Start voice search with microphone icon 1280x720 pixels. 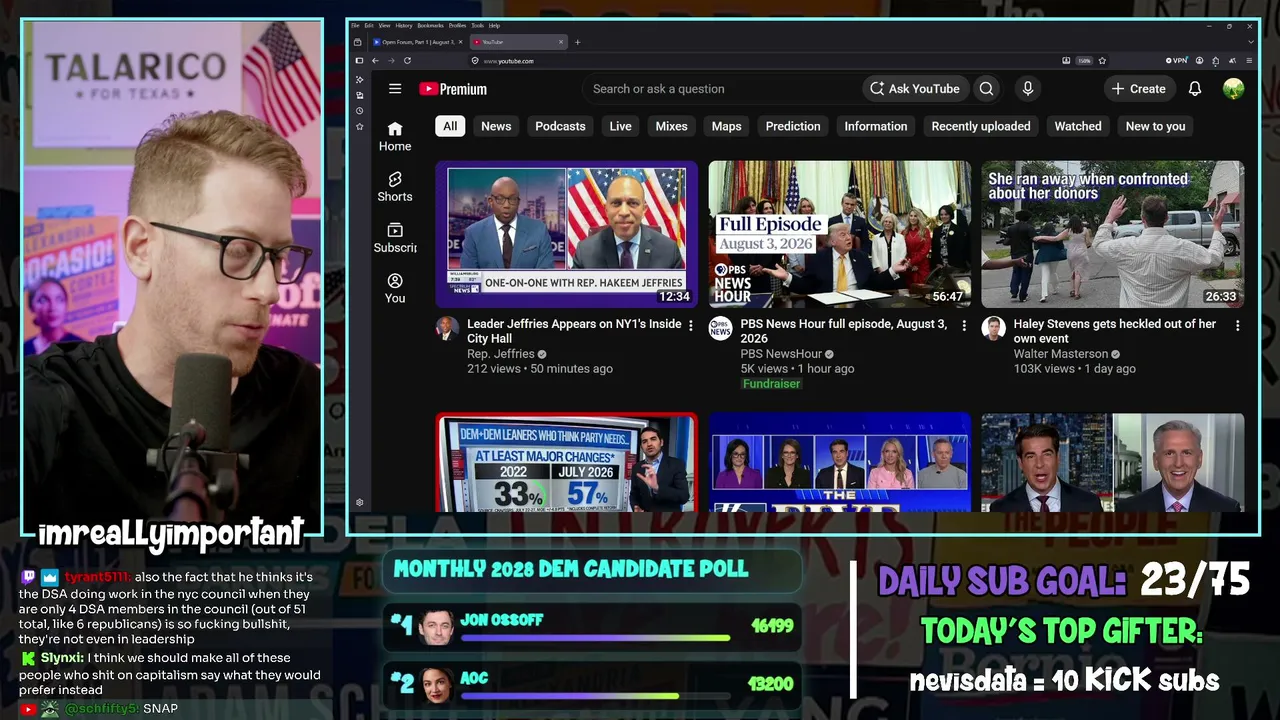pyautogui.click(x=1027, y=89)
